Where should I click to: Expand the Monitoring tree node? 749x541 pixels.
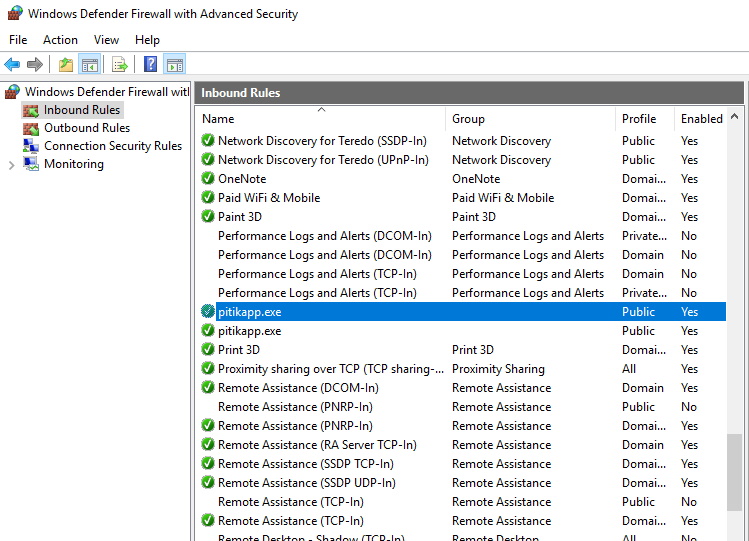(11, 165)
